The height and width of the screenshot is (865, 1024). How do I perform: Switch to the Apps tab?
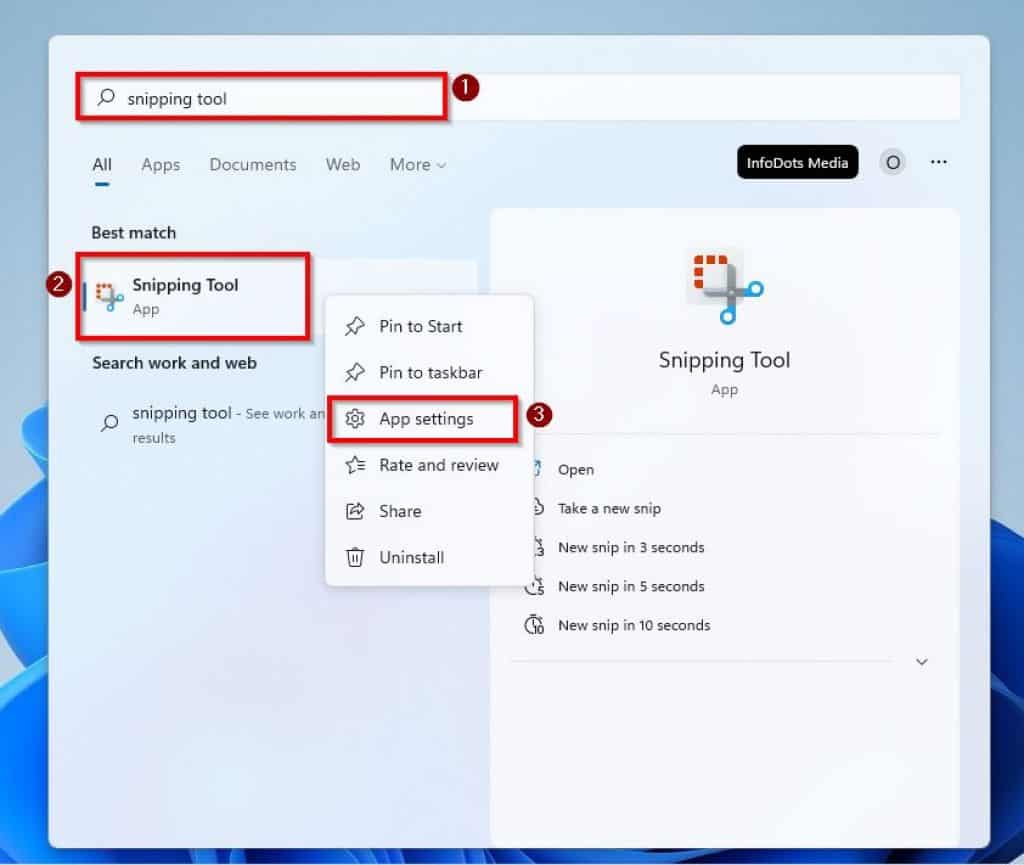[x=161, y=165]
